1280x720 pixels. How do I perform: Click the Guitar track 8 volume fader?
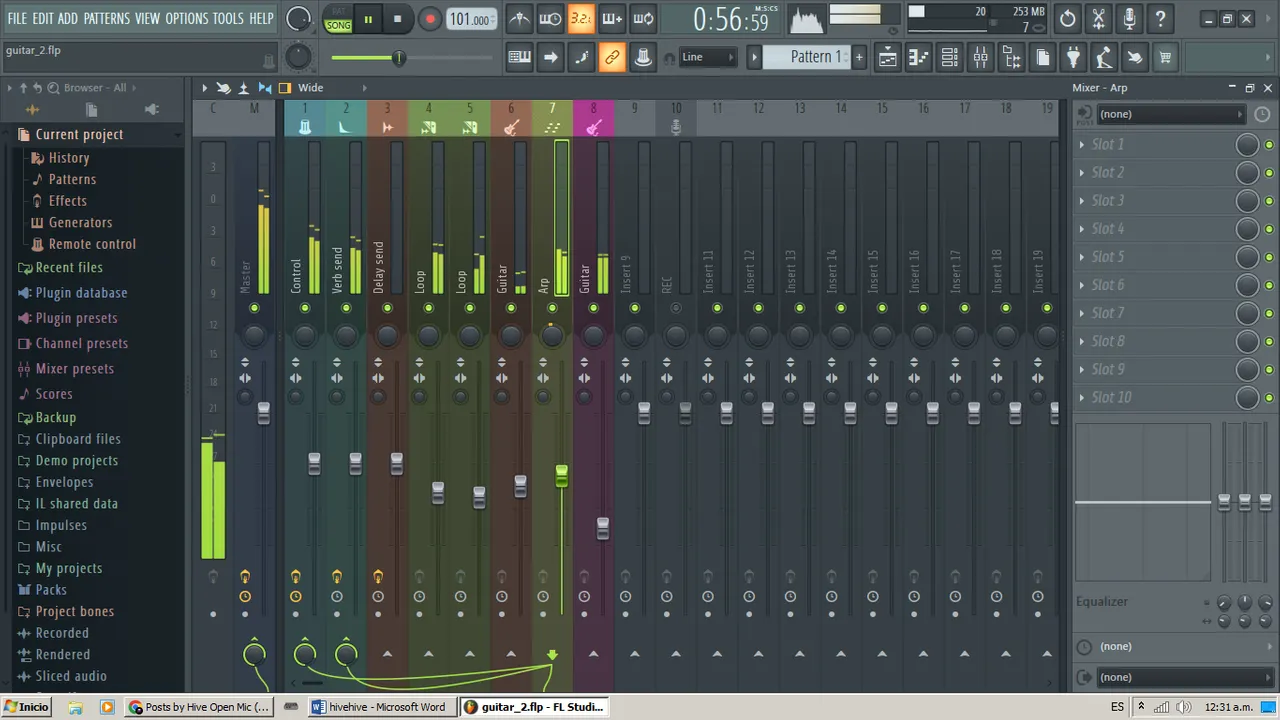coord(602,528)
